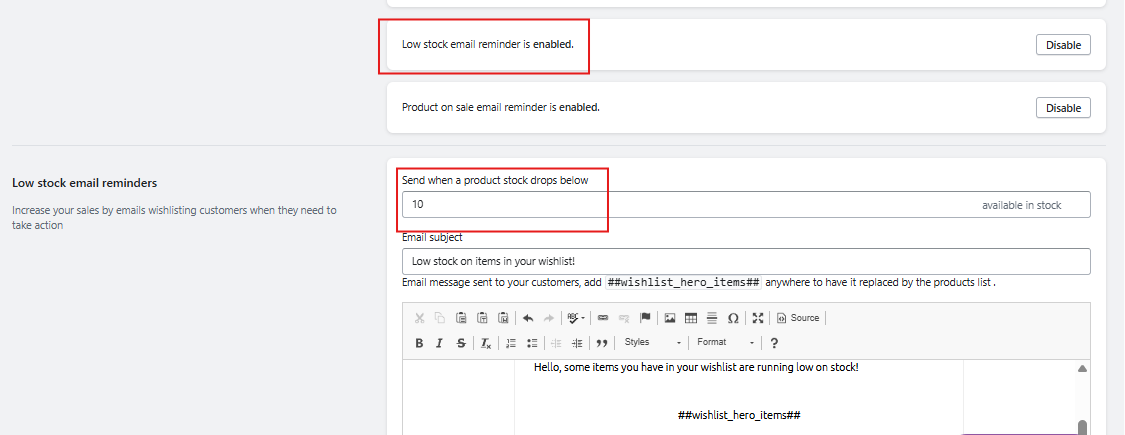
Task: Click the Email subject input field
Action: pos(746,261)
